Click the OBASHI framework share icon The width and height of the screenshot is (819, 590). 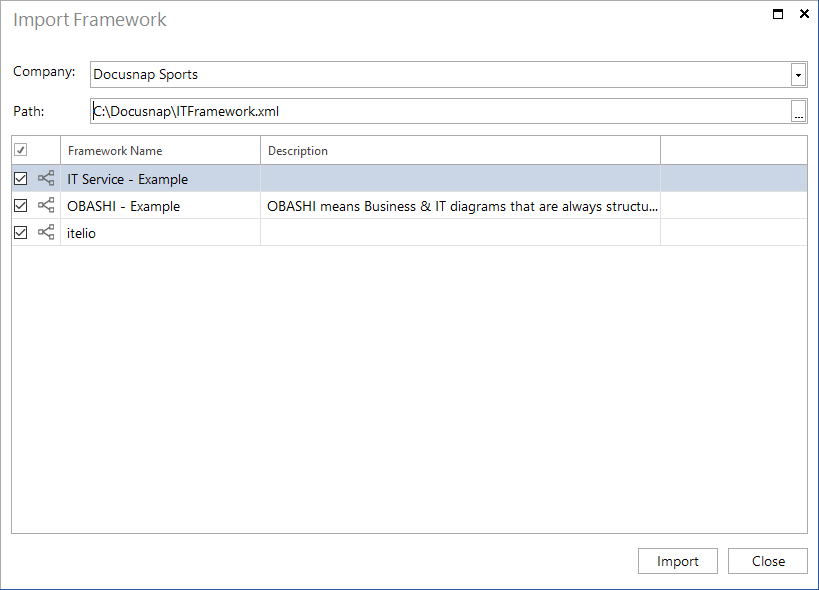pyautogui.click(x=46, y=205)
